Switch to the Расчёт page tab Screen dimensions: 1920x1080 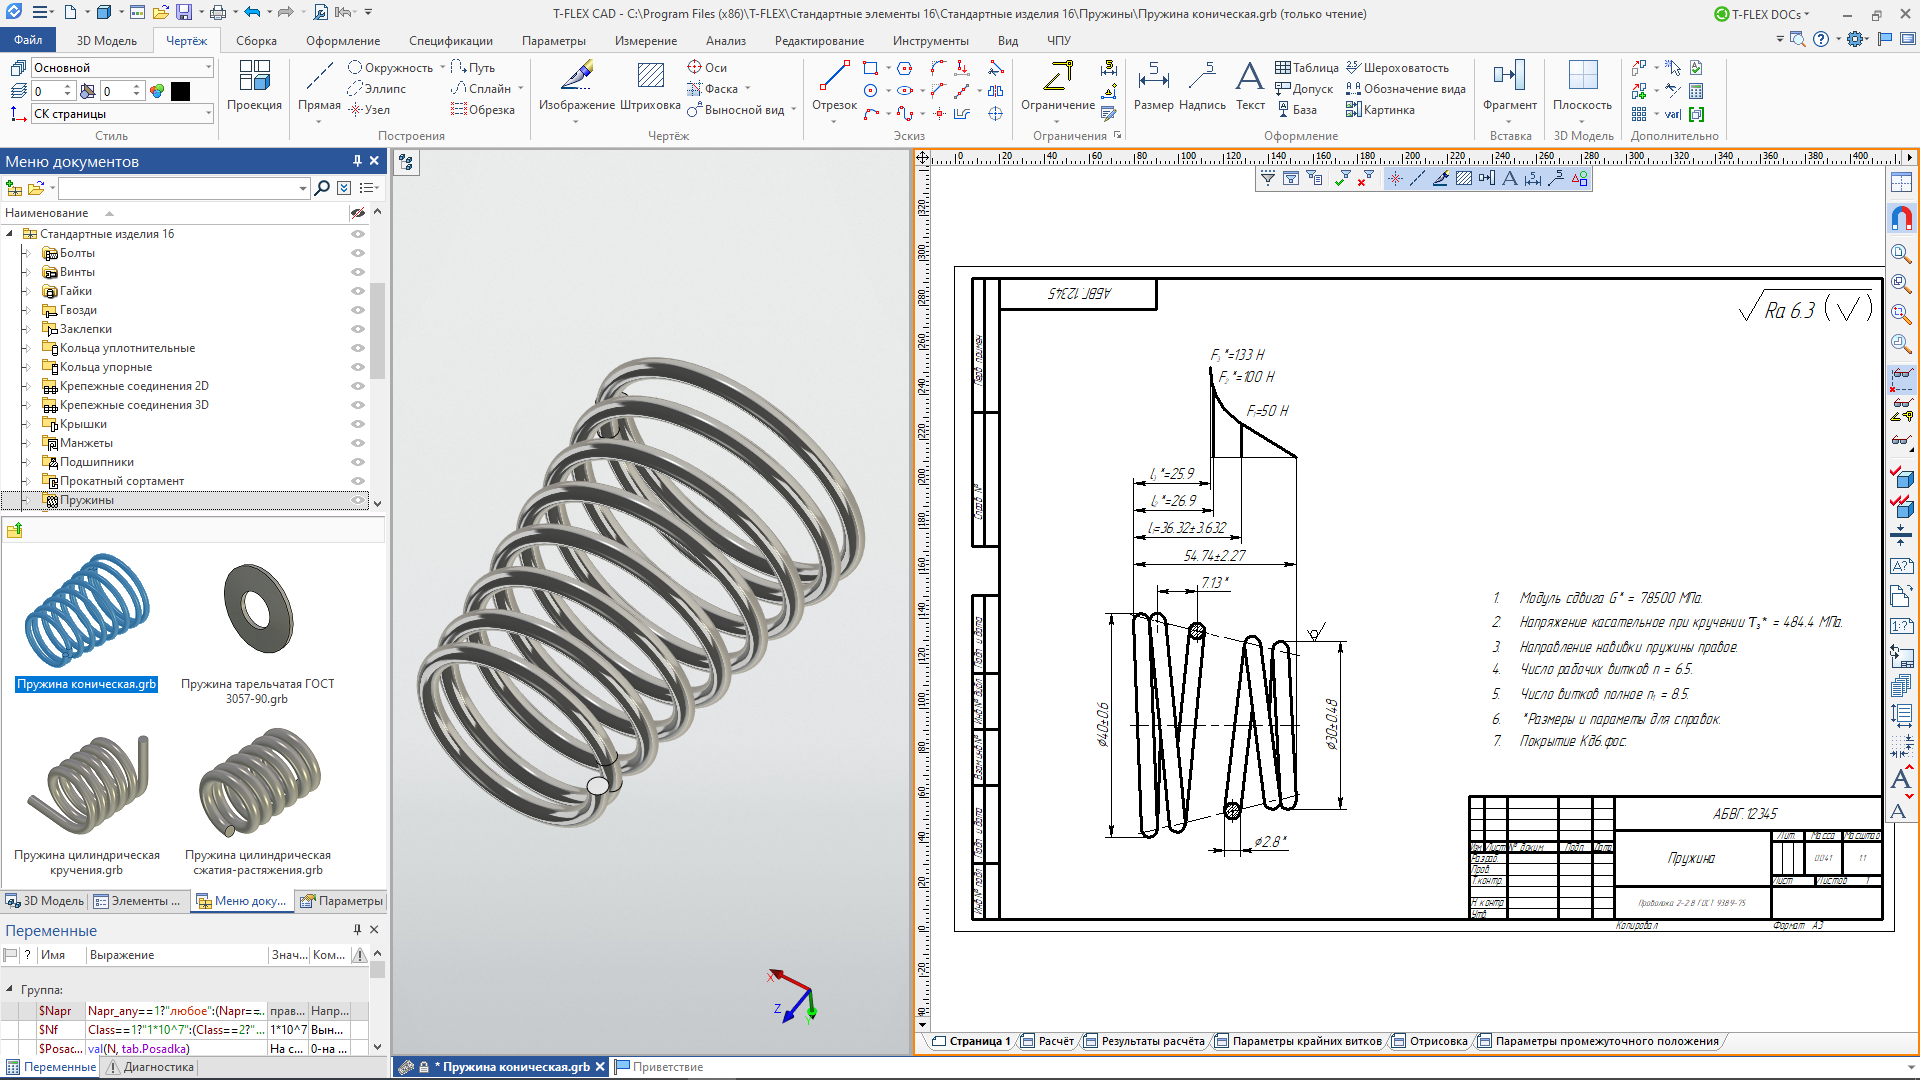click(1047, 1041)
